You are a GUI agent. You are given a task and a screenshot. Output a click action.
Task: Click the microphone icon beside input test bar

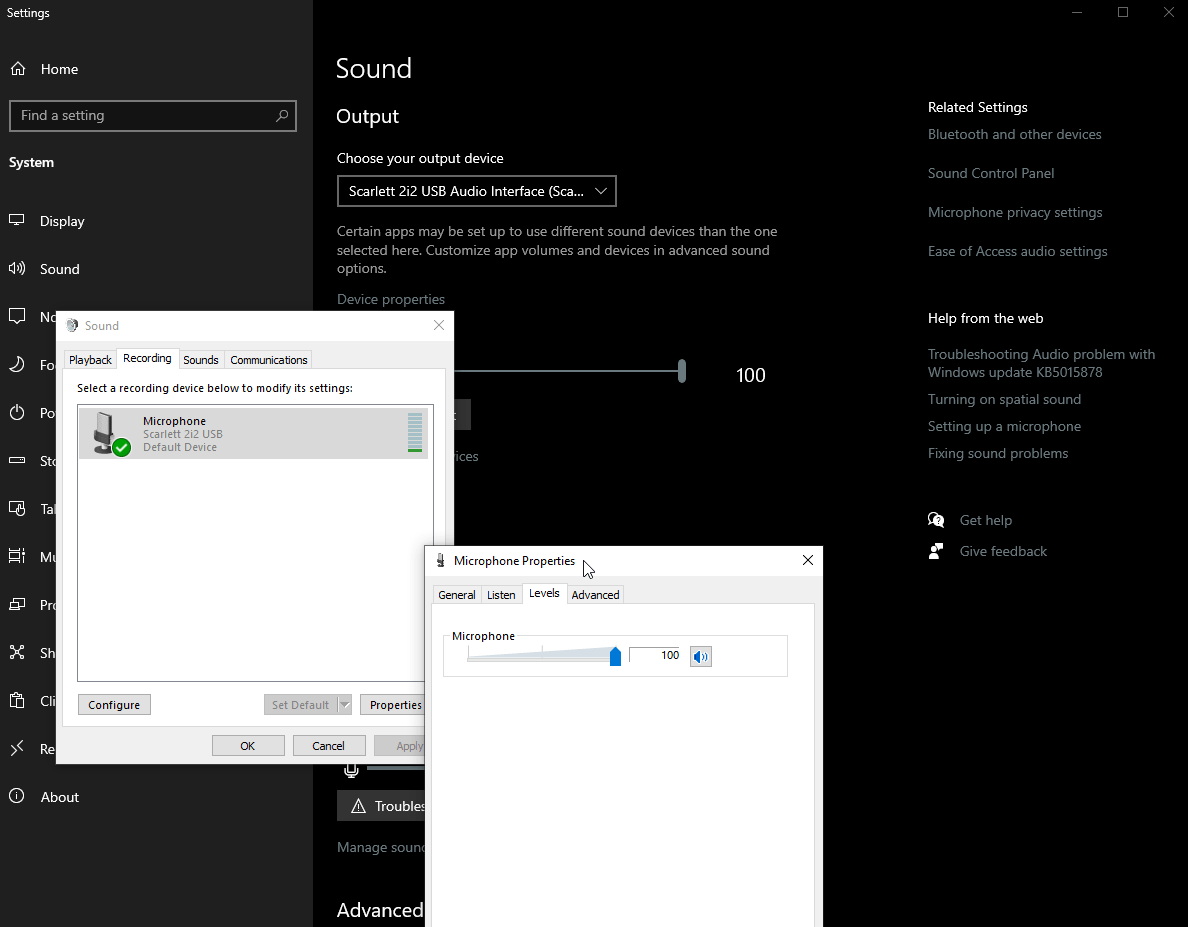[351, 770]
